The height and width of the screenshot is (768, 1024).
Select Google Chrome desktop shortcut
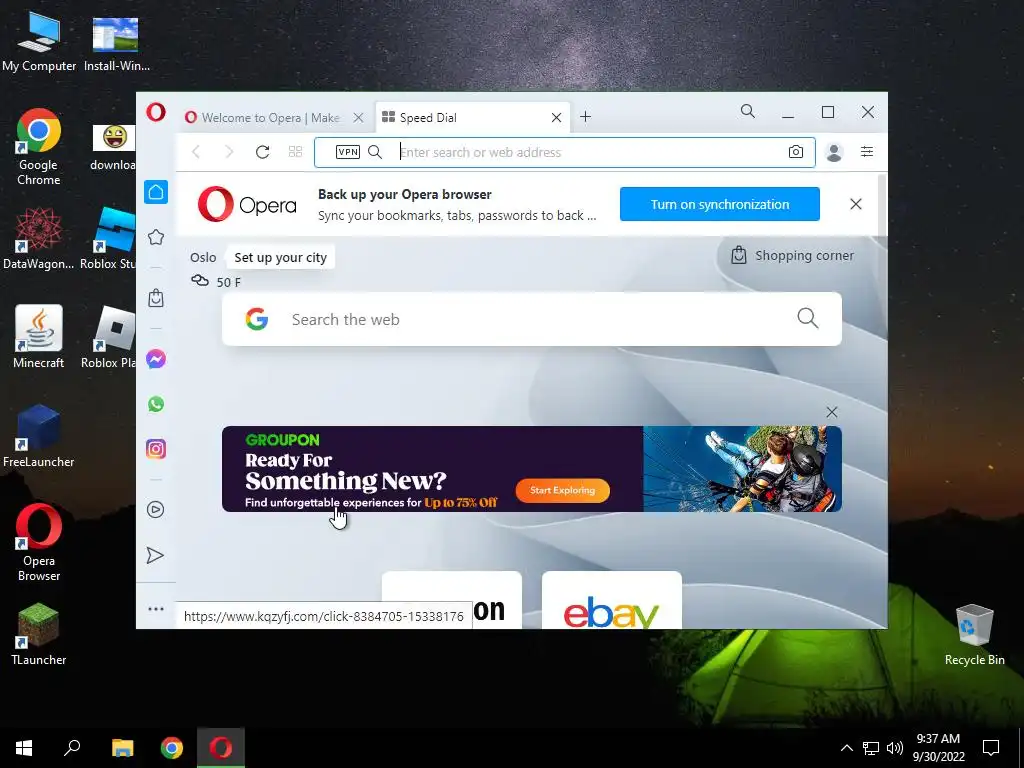tap(39, 147)
